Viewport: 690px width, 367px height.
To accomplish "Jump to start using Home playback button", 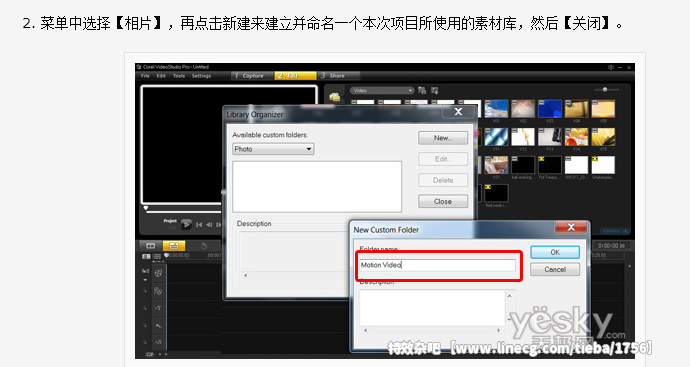I will (199, 225).
